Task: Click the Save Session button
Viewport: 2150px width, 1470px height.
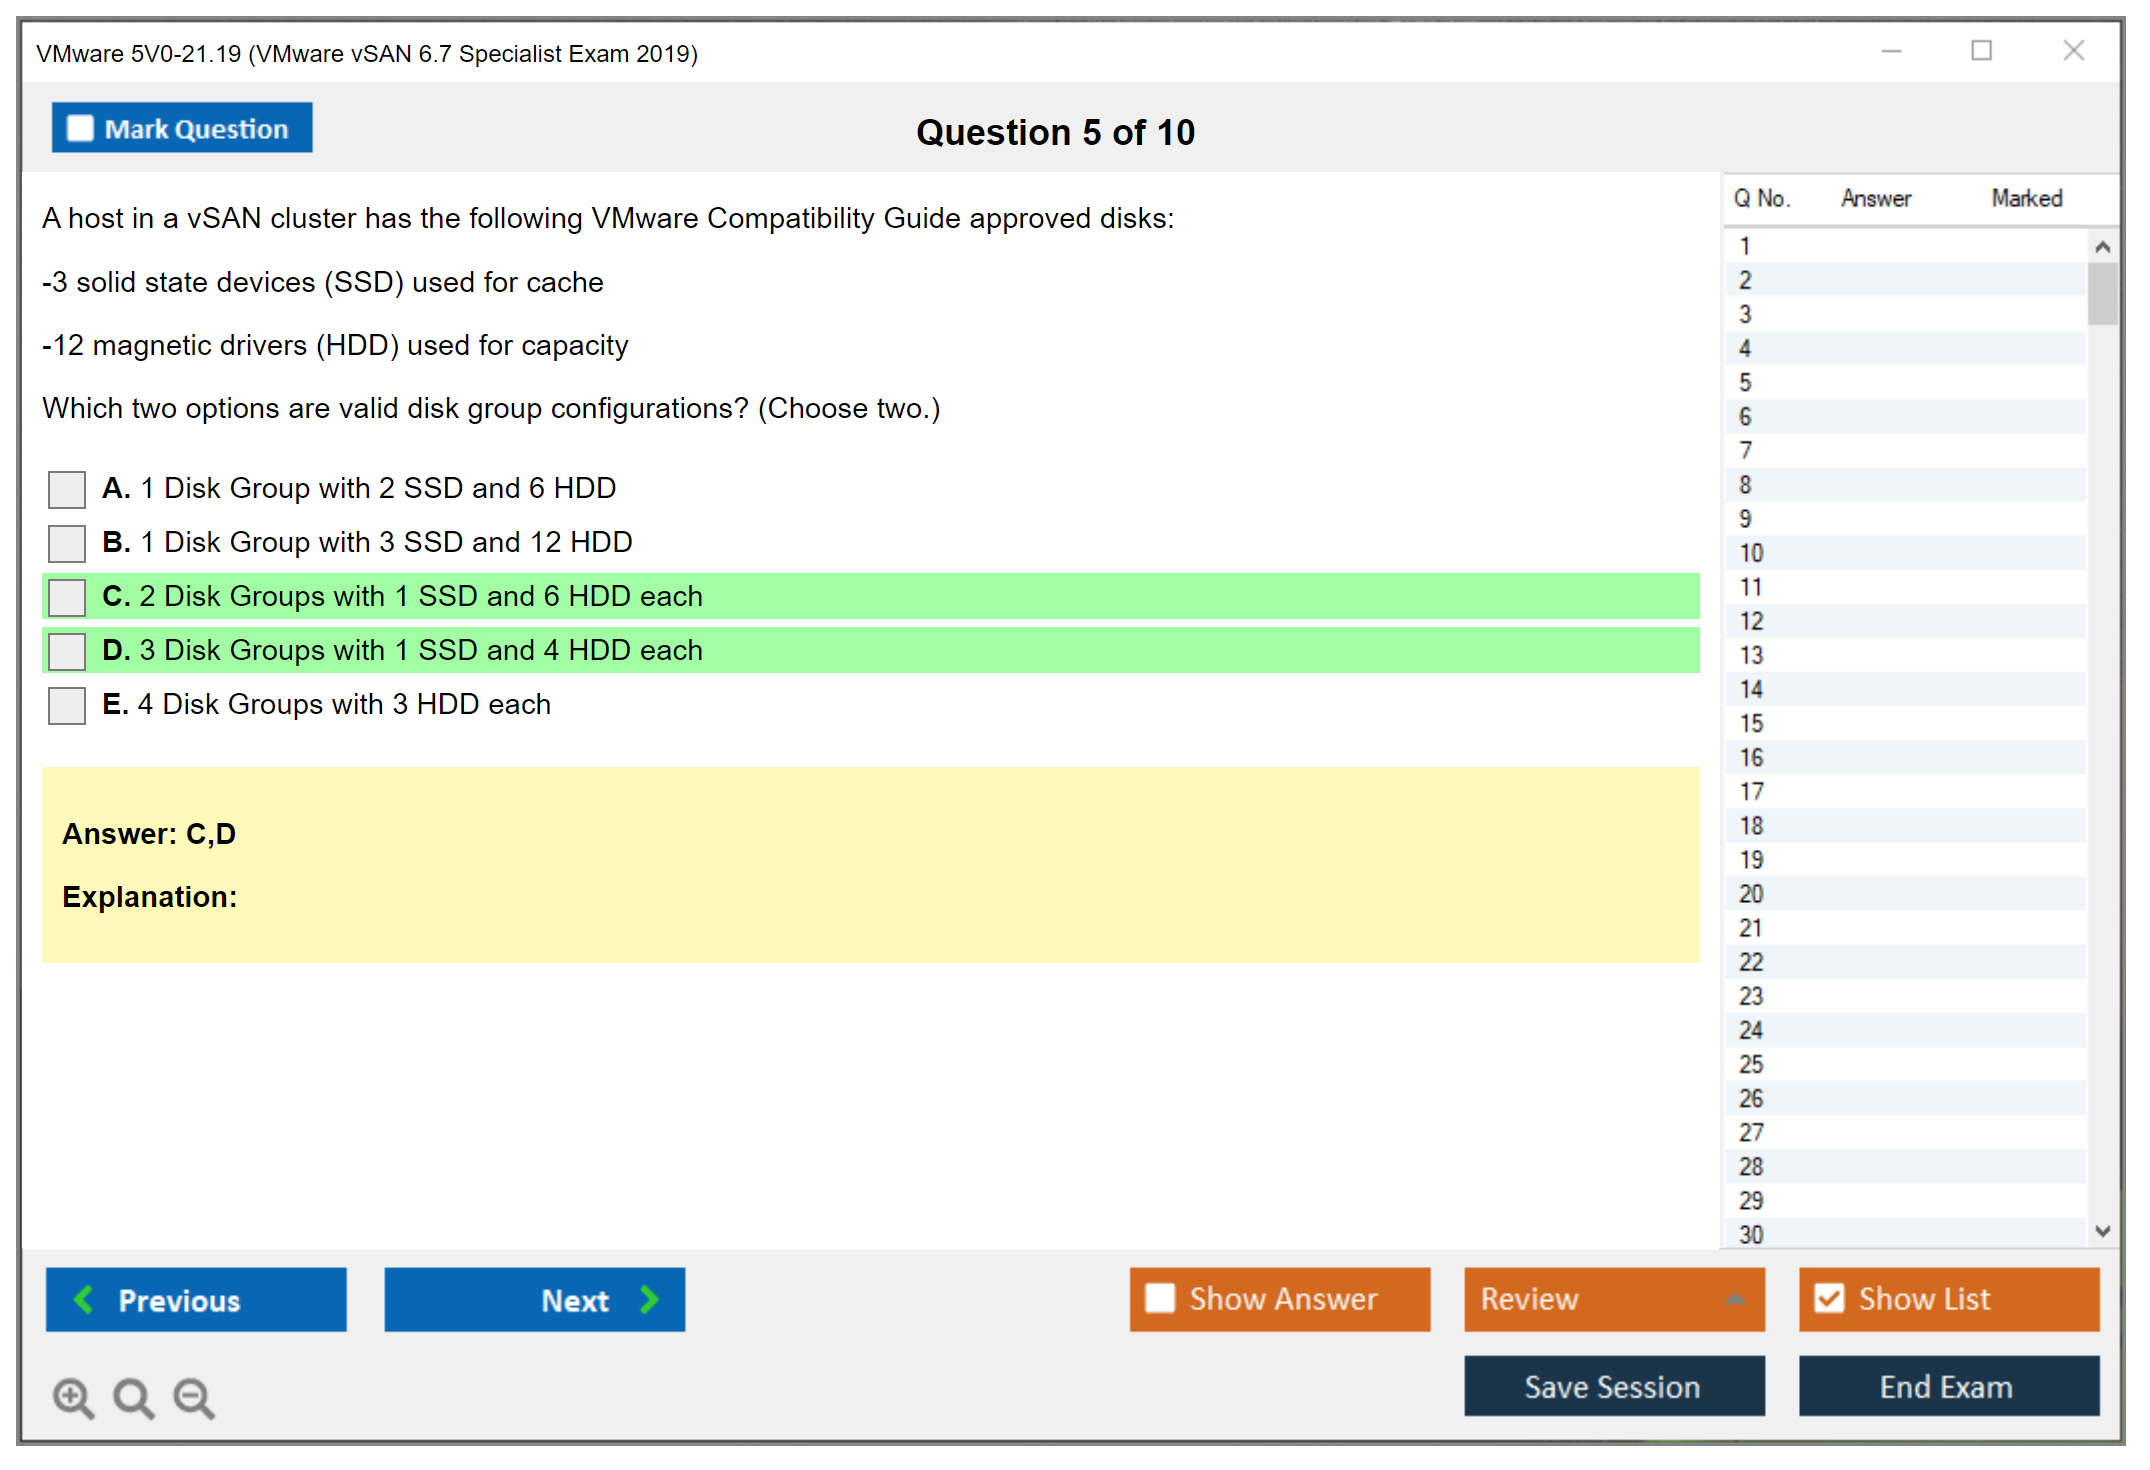Action: [1613, 1386]
